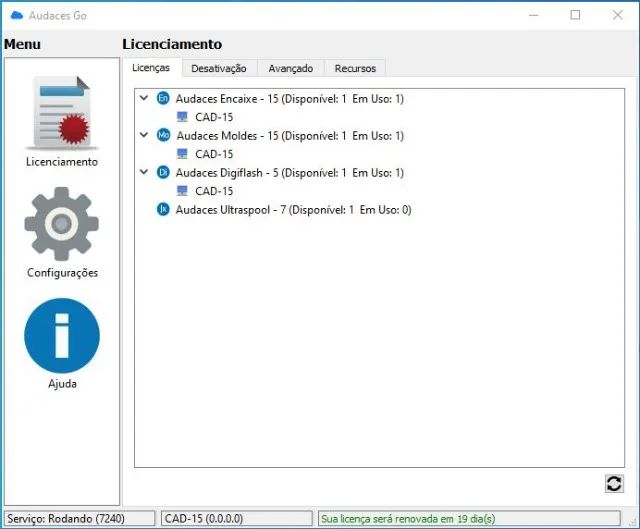Viewport: 640px width, 529px height.
Task: Select the Recursos tab
Action: click(355, 68)
